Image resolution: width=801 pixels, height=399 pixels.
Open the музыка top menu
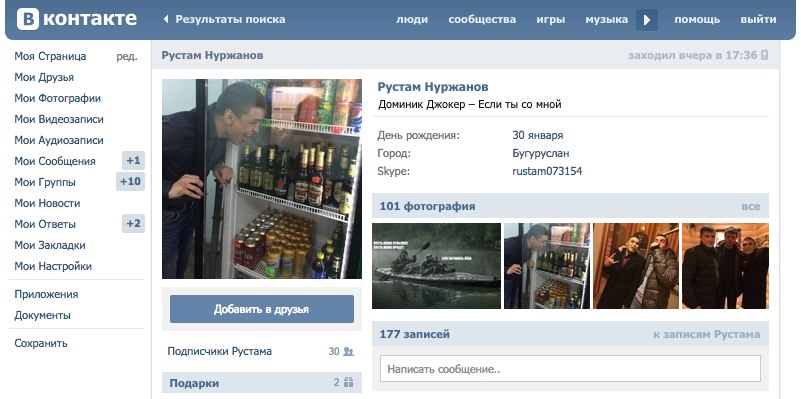pyautogui.click(x=606, y=19)
